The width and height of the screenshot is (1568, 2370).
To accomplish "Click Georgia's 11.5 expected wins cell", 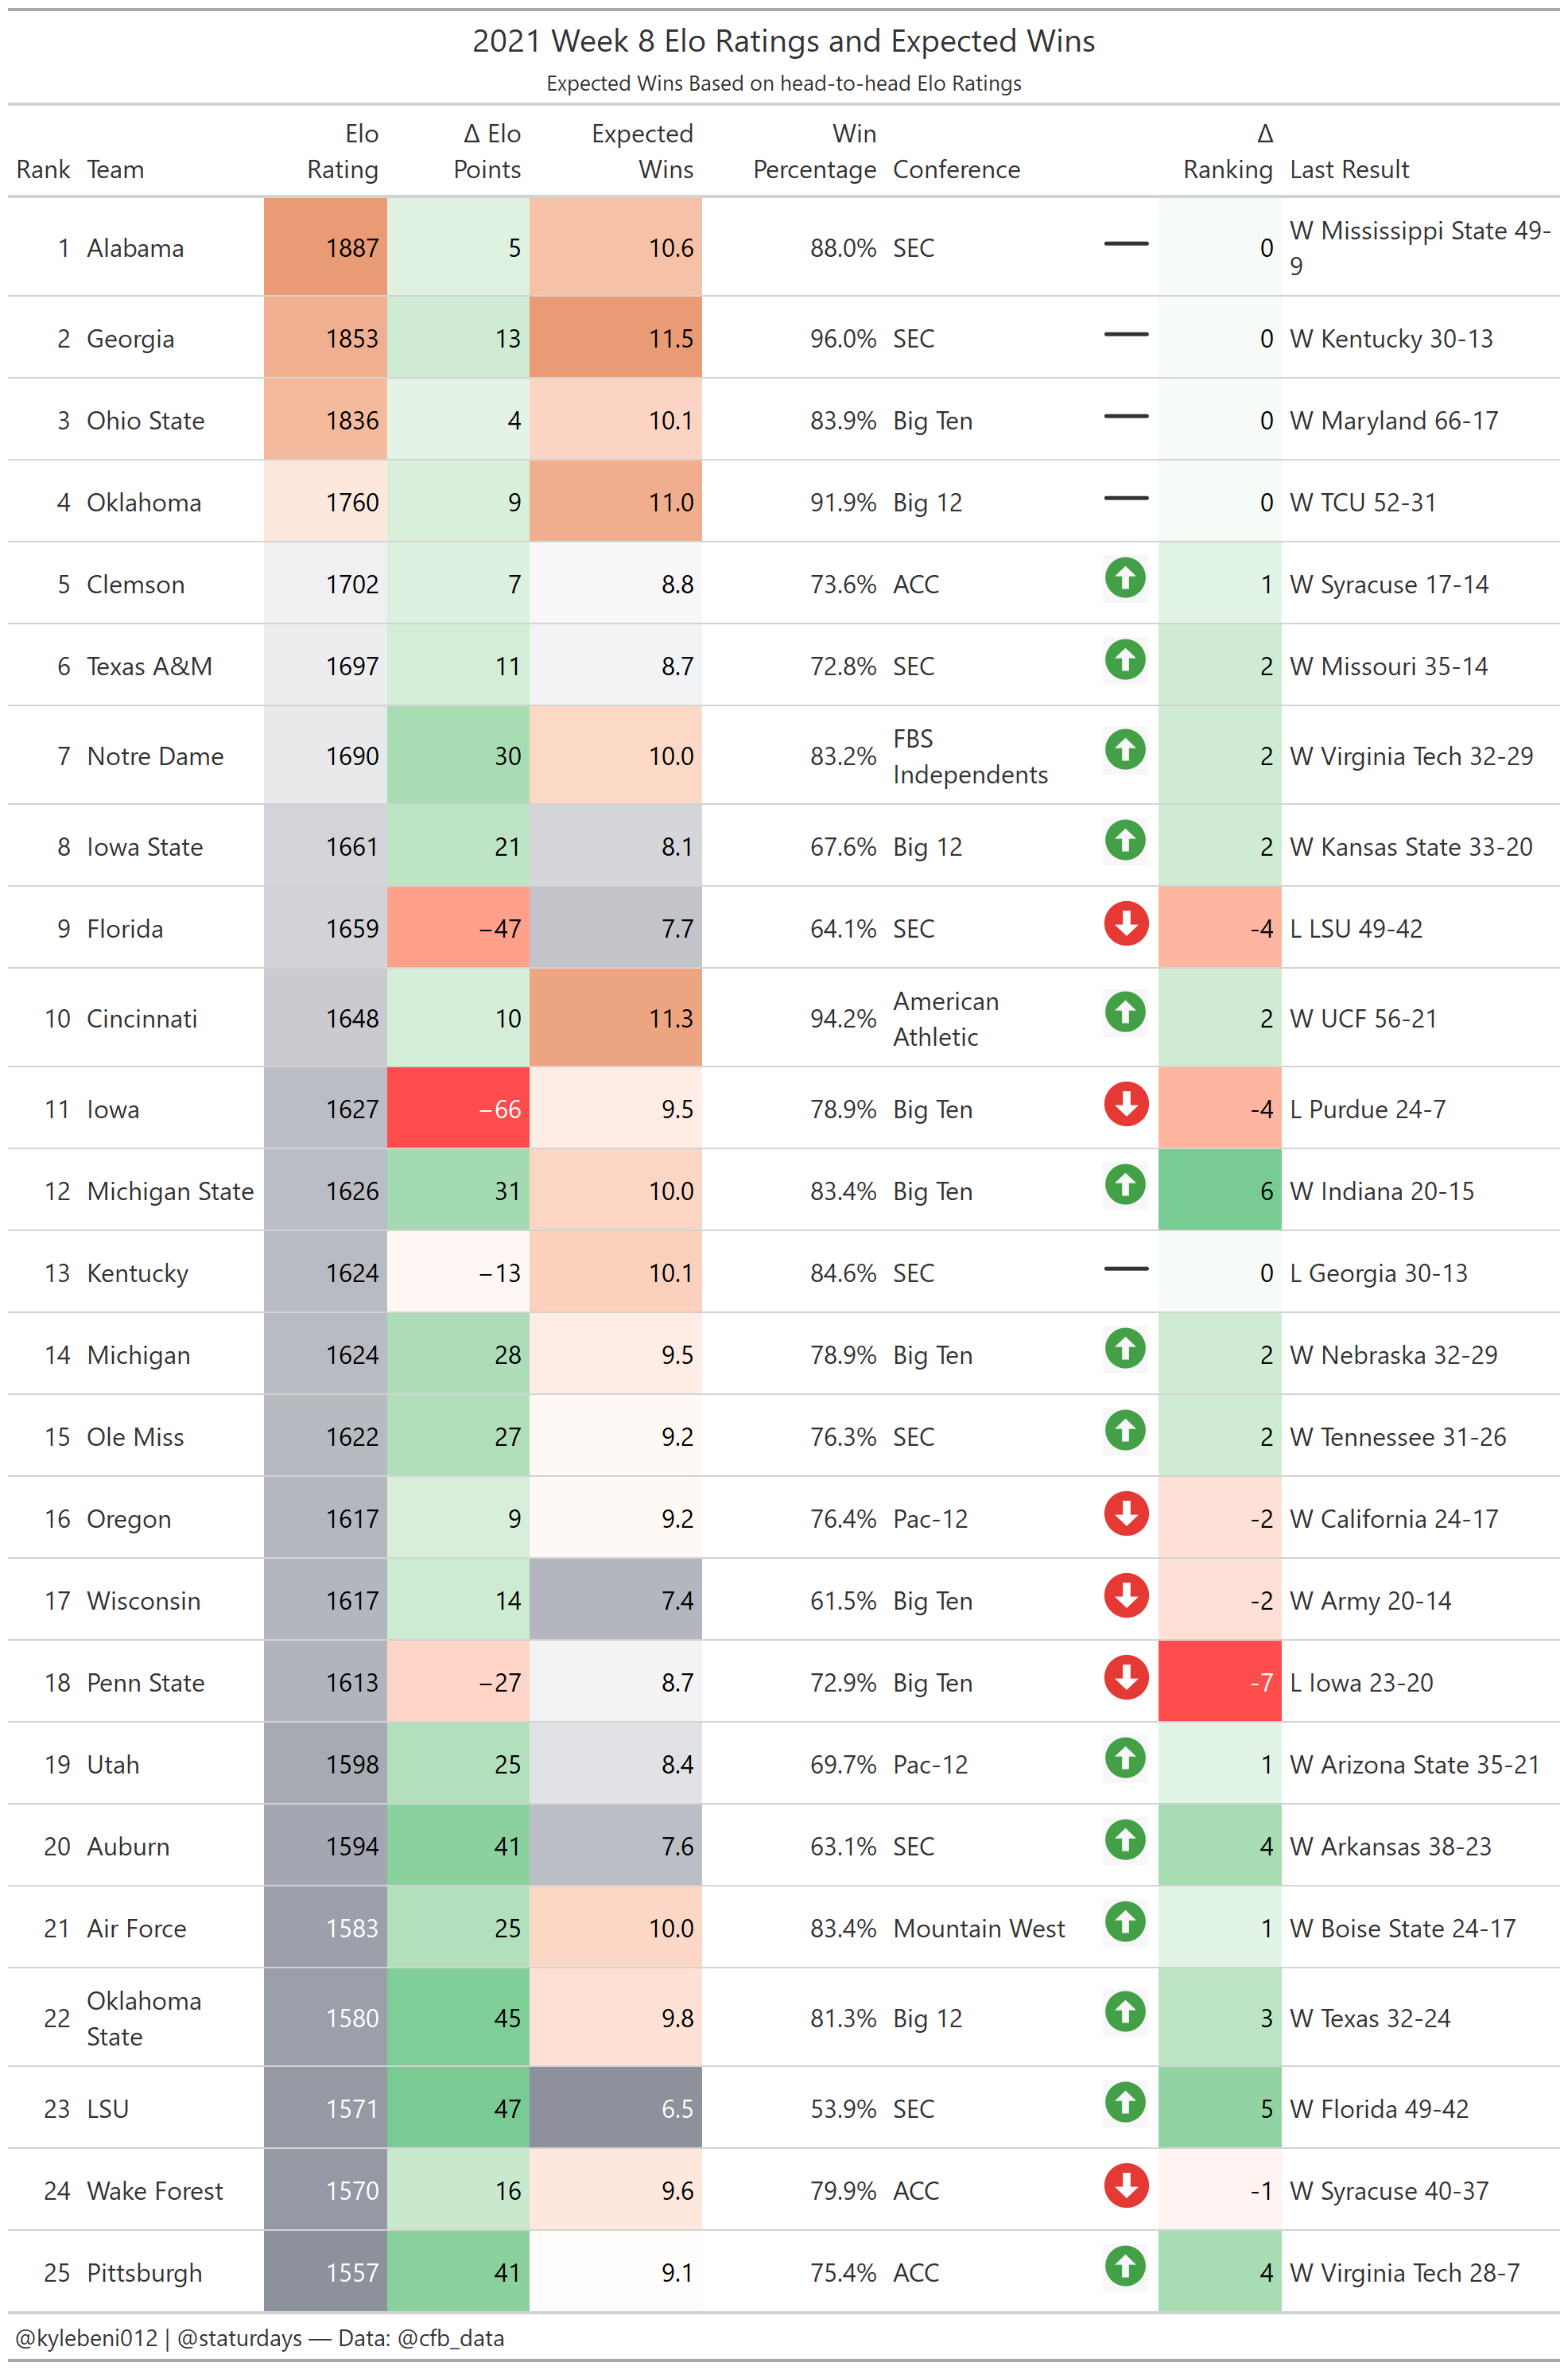I will [615, 338].
